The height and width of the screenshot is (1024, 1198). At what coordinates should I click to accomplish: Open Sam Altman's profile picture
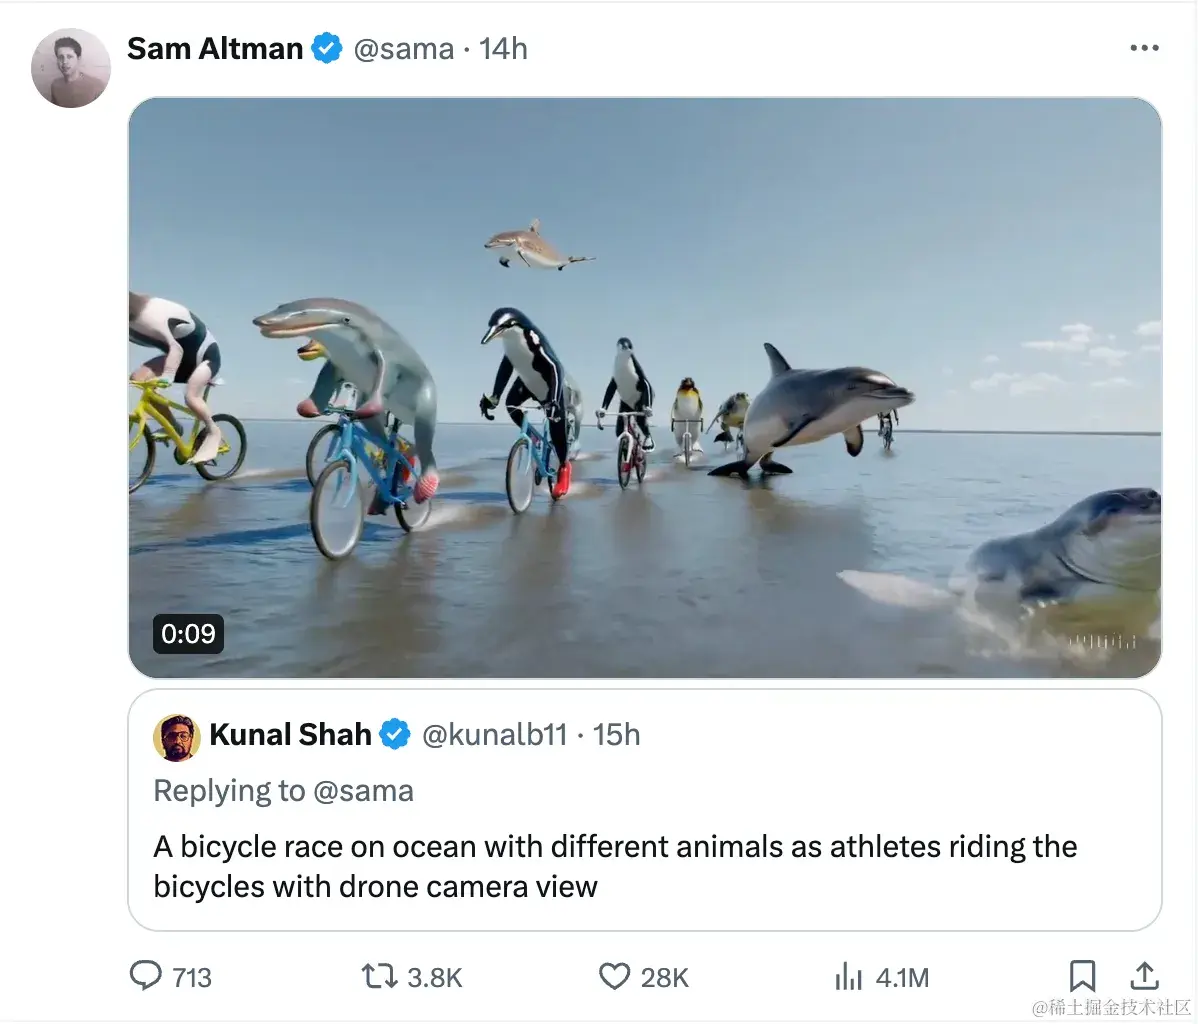[70, 68]
